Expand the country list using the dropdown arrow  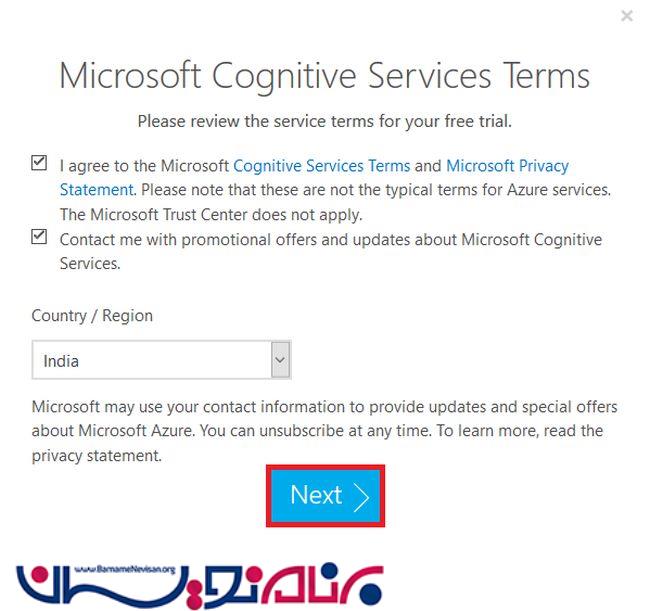280,360
